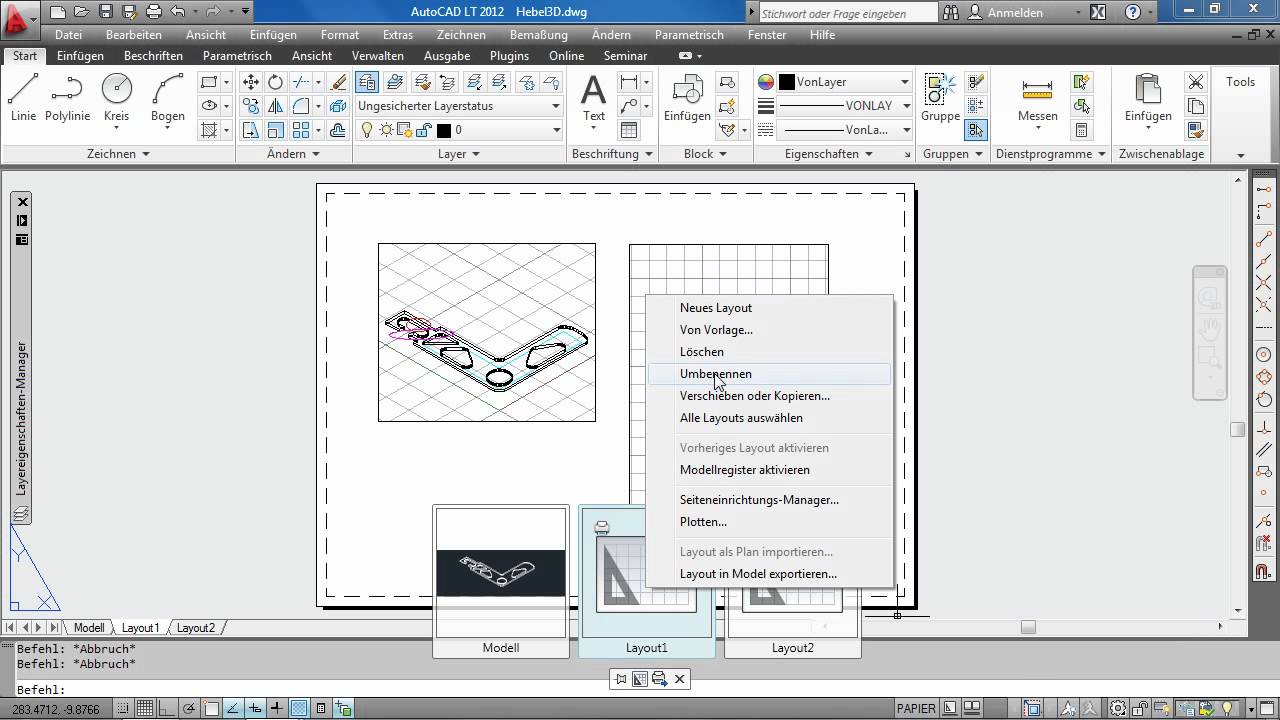This screenshot has width=1280, height=720.
Task: Expand the Ändern panel
Action: pyautogui.click(x=294, y=154)
